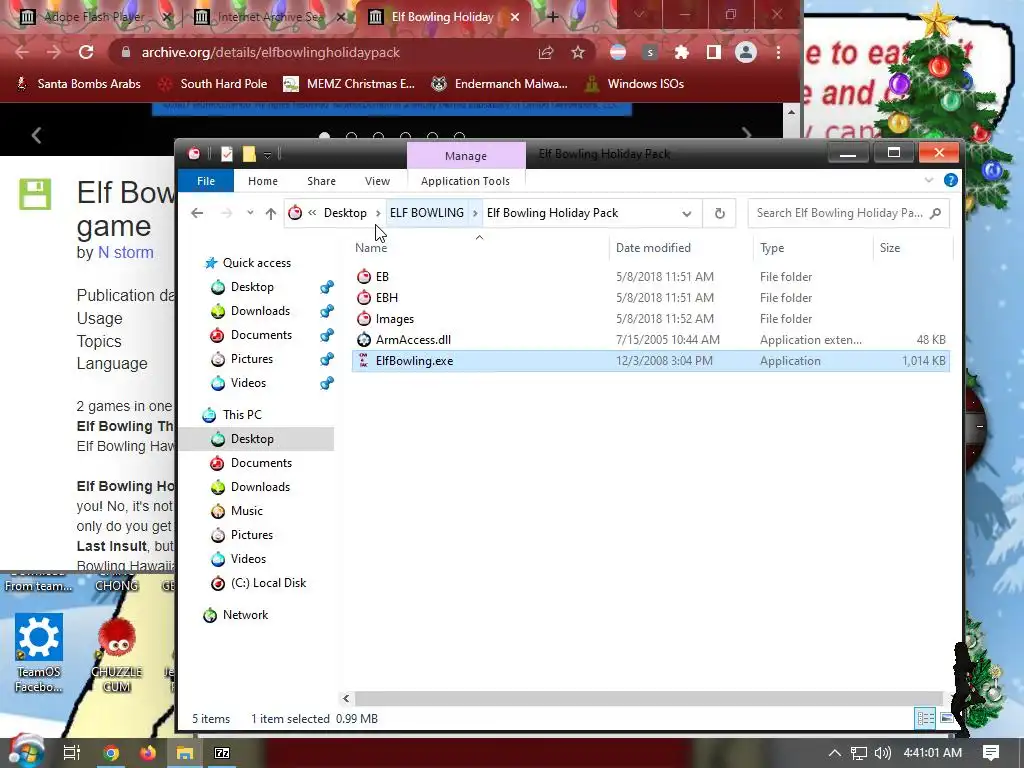Click the volume speaker tray icon
Screen dimensions: 1024x768
[x=882, y=753]
